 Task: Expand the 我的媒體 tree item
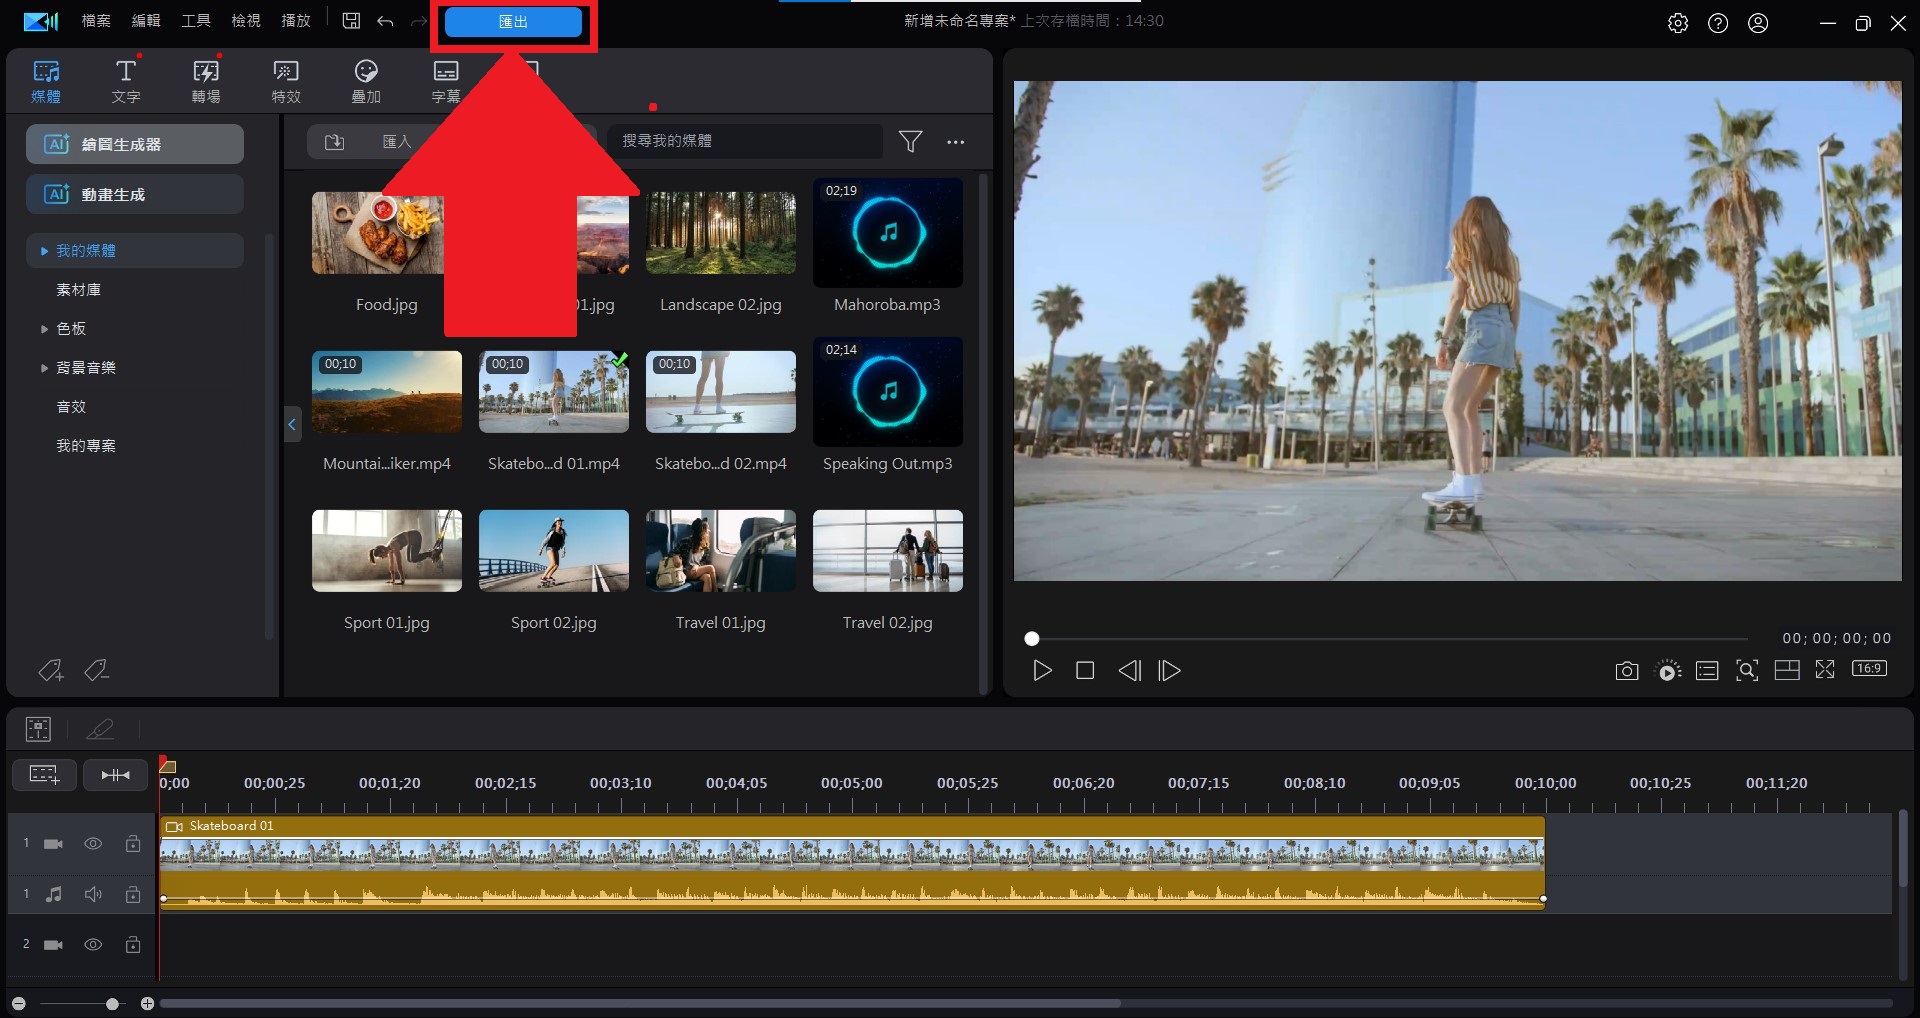coord(44,251)
